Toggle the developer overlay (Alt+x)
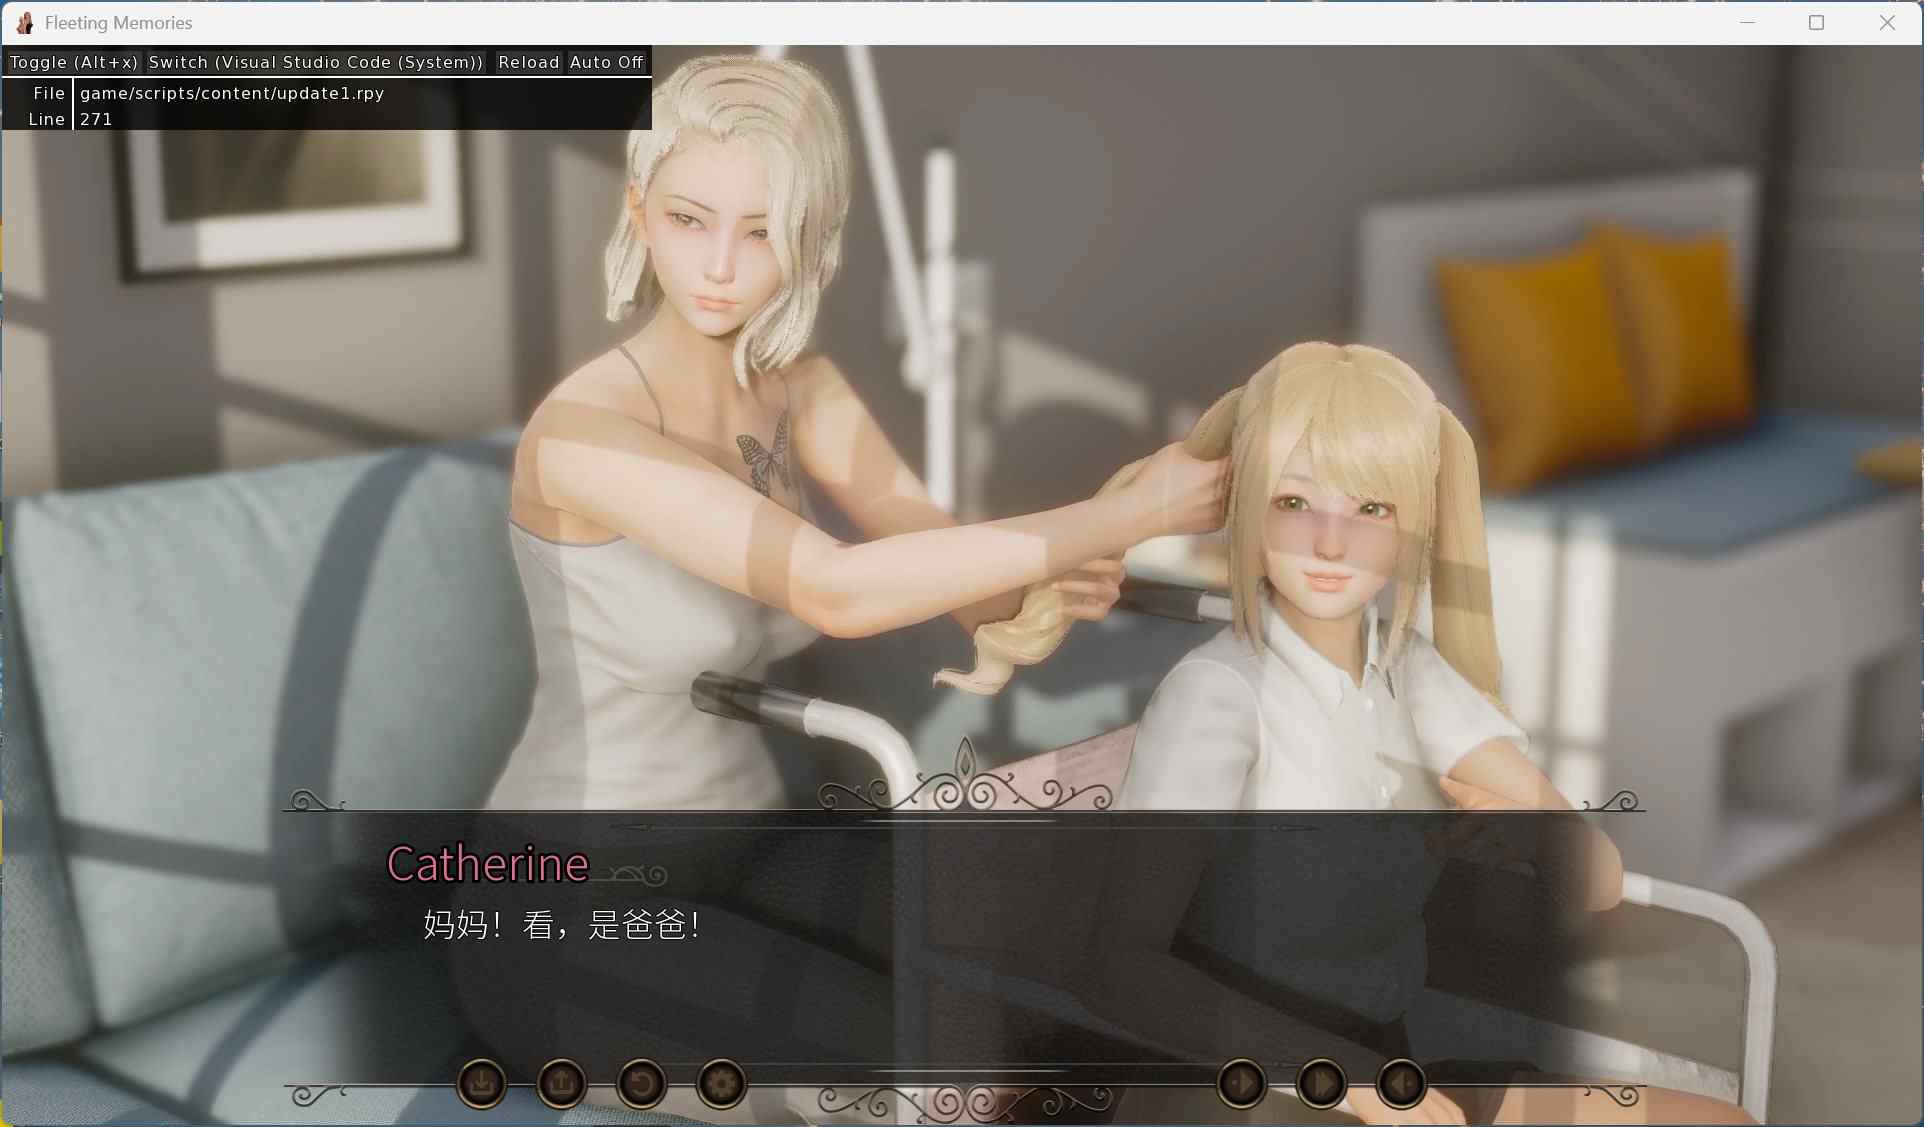The height and width of the screenshot is (1127, 1924). click(x=73, y=62)
